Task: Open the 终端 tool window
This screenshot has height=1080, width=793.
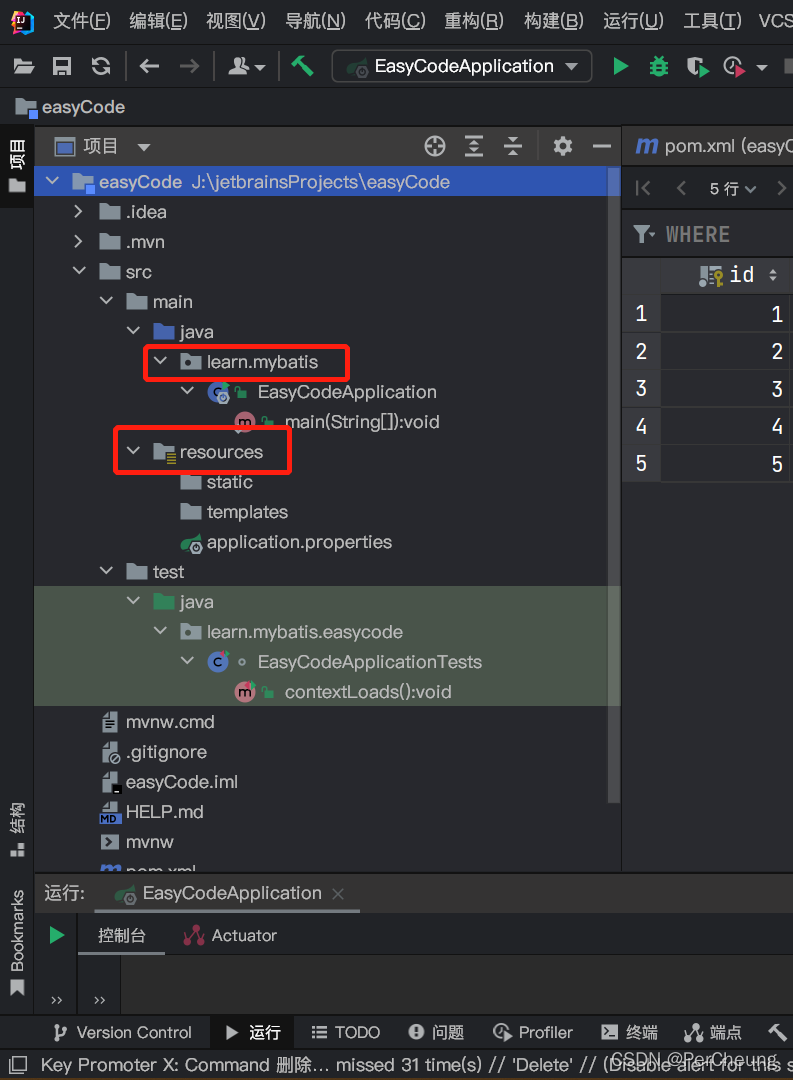Action: point(629,1032)
